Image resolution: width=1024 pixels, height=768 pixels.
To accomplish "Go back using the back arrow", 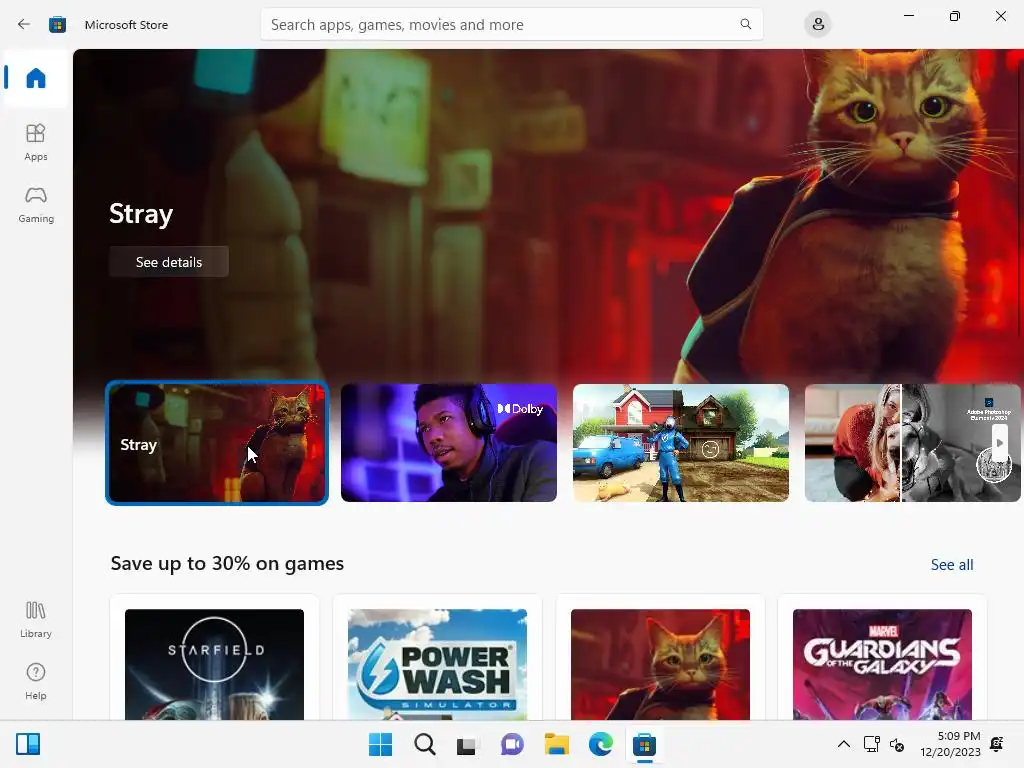I will [x=24, y=25].
